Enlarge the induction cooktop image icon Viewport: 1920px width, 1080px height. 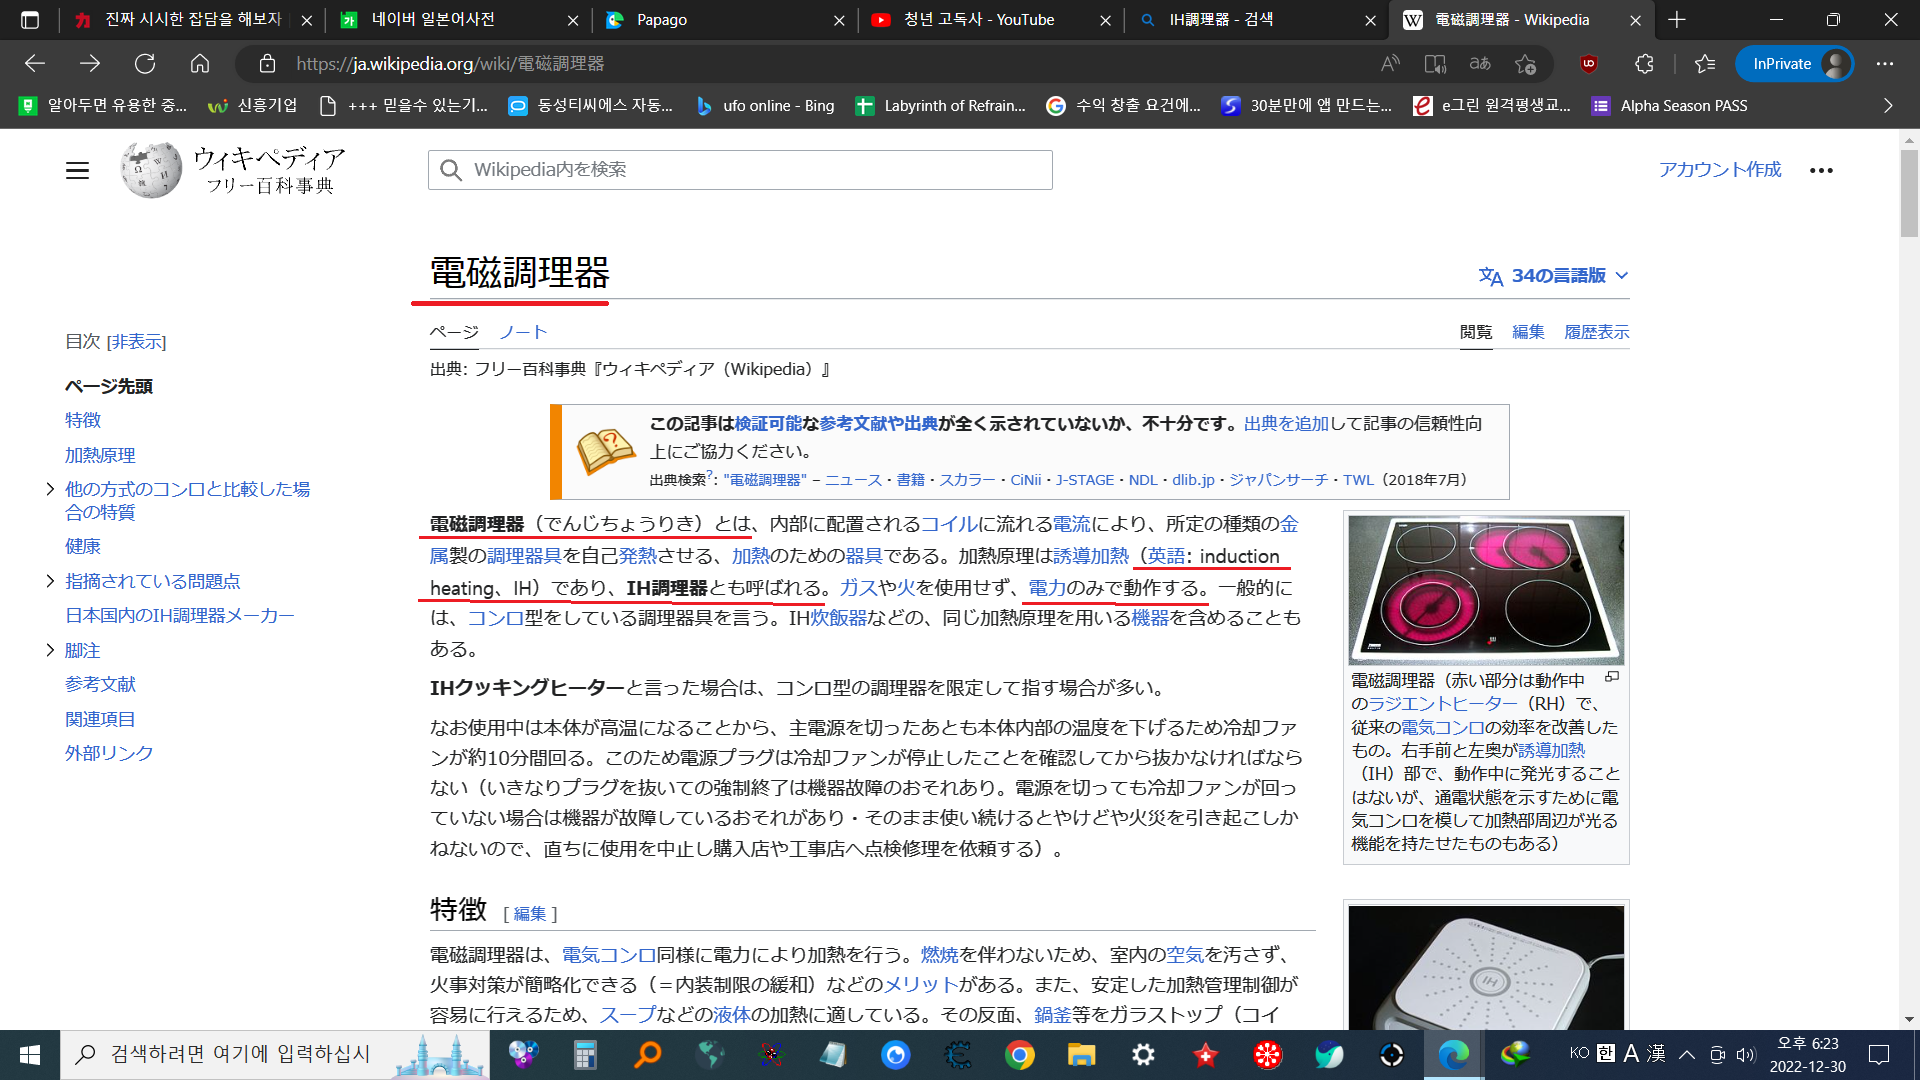(1611, 678)
